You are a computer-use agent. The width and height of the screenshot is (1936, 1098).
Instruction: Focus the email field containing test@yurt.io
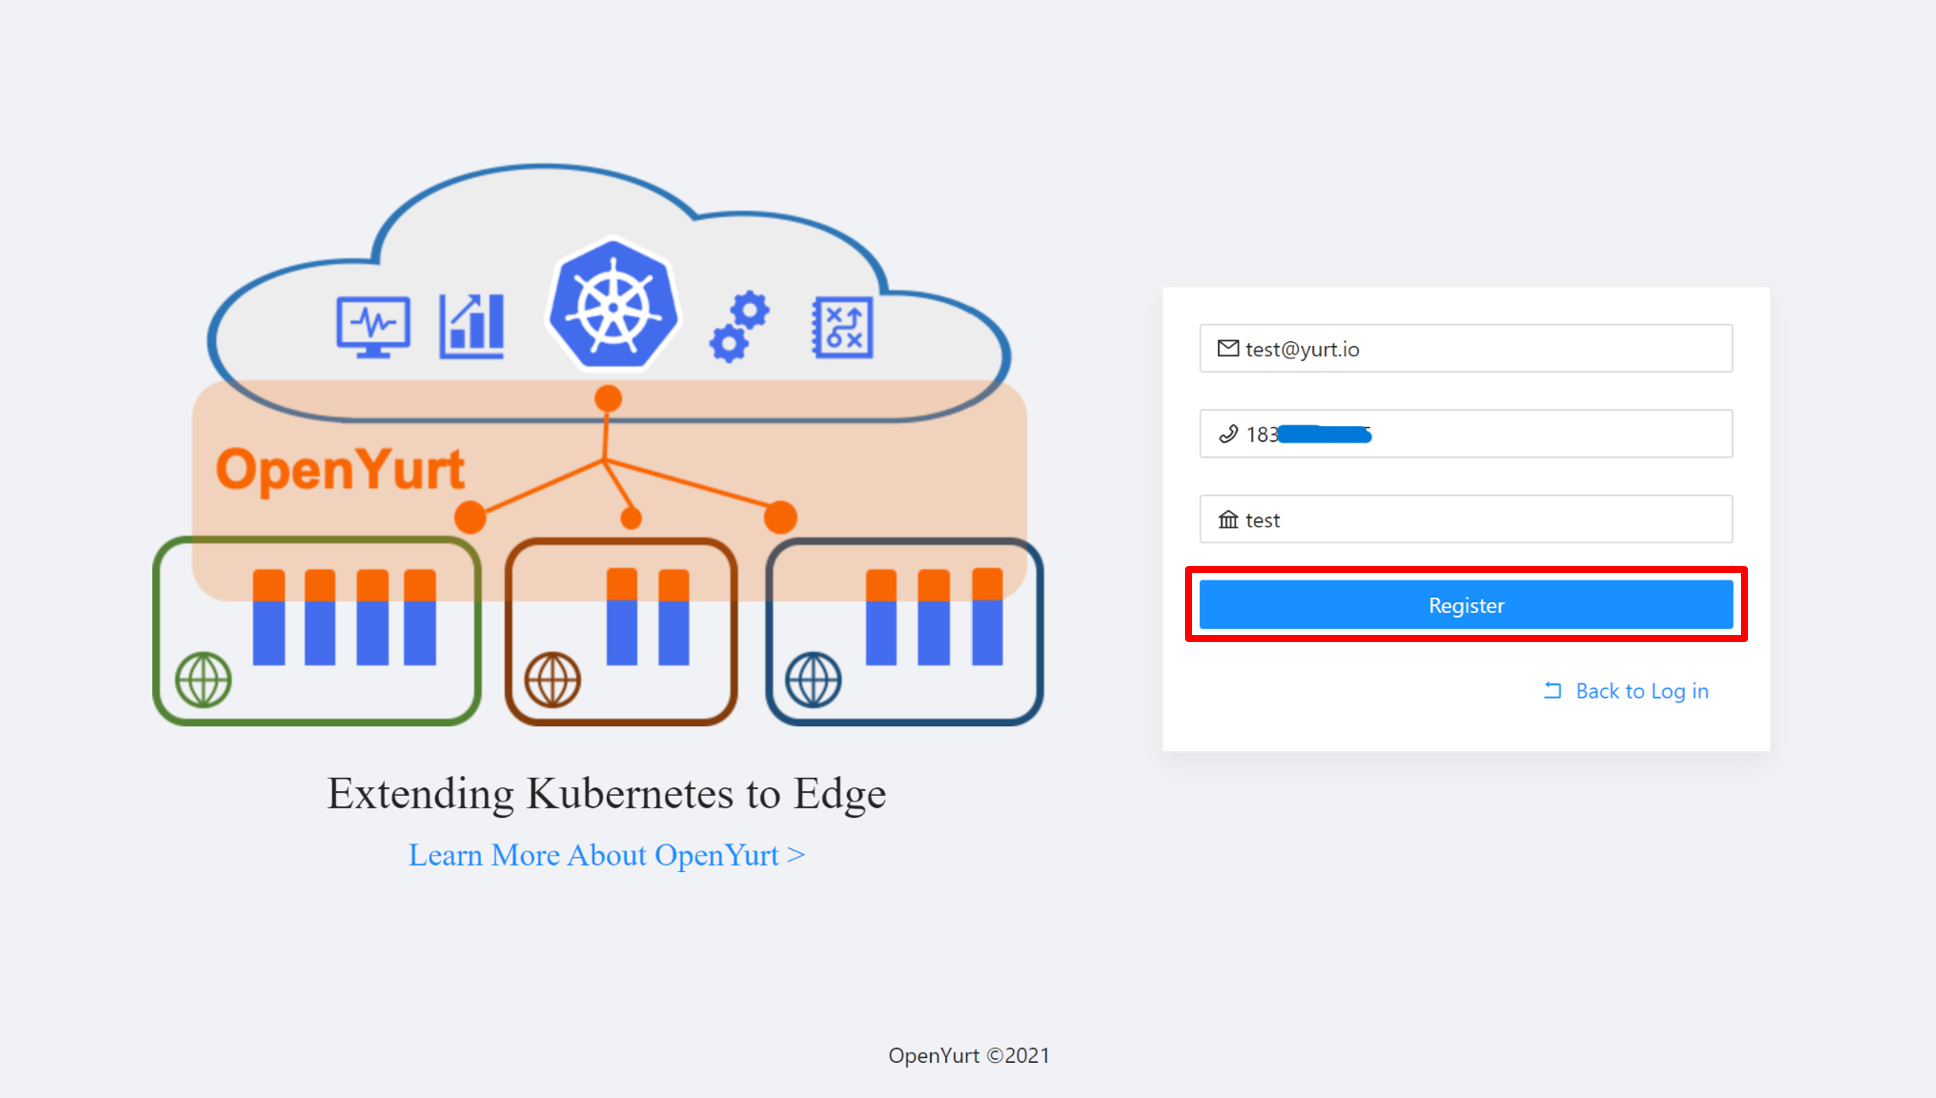[1466, 348]
